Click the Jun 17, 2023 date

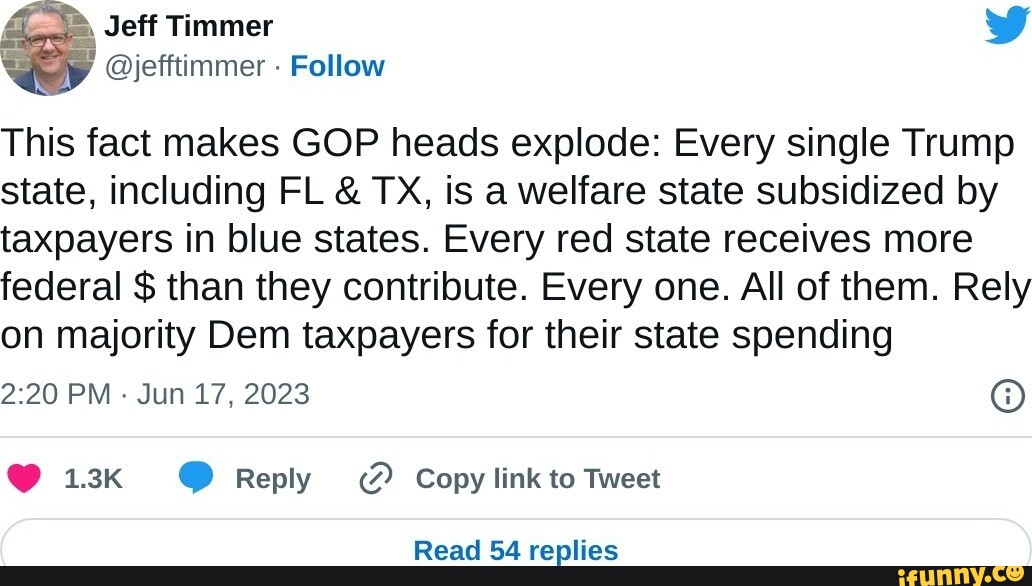223,394
